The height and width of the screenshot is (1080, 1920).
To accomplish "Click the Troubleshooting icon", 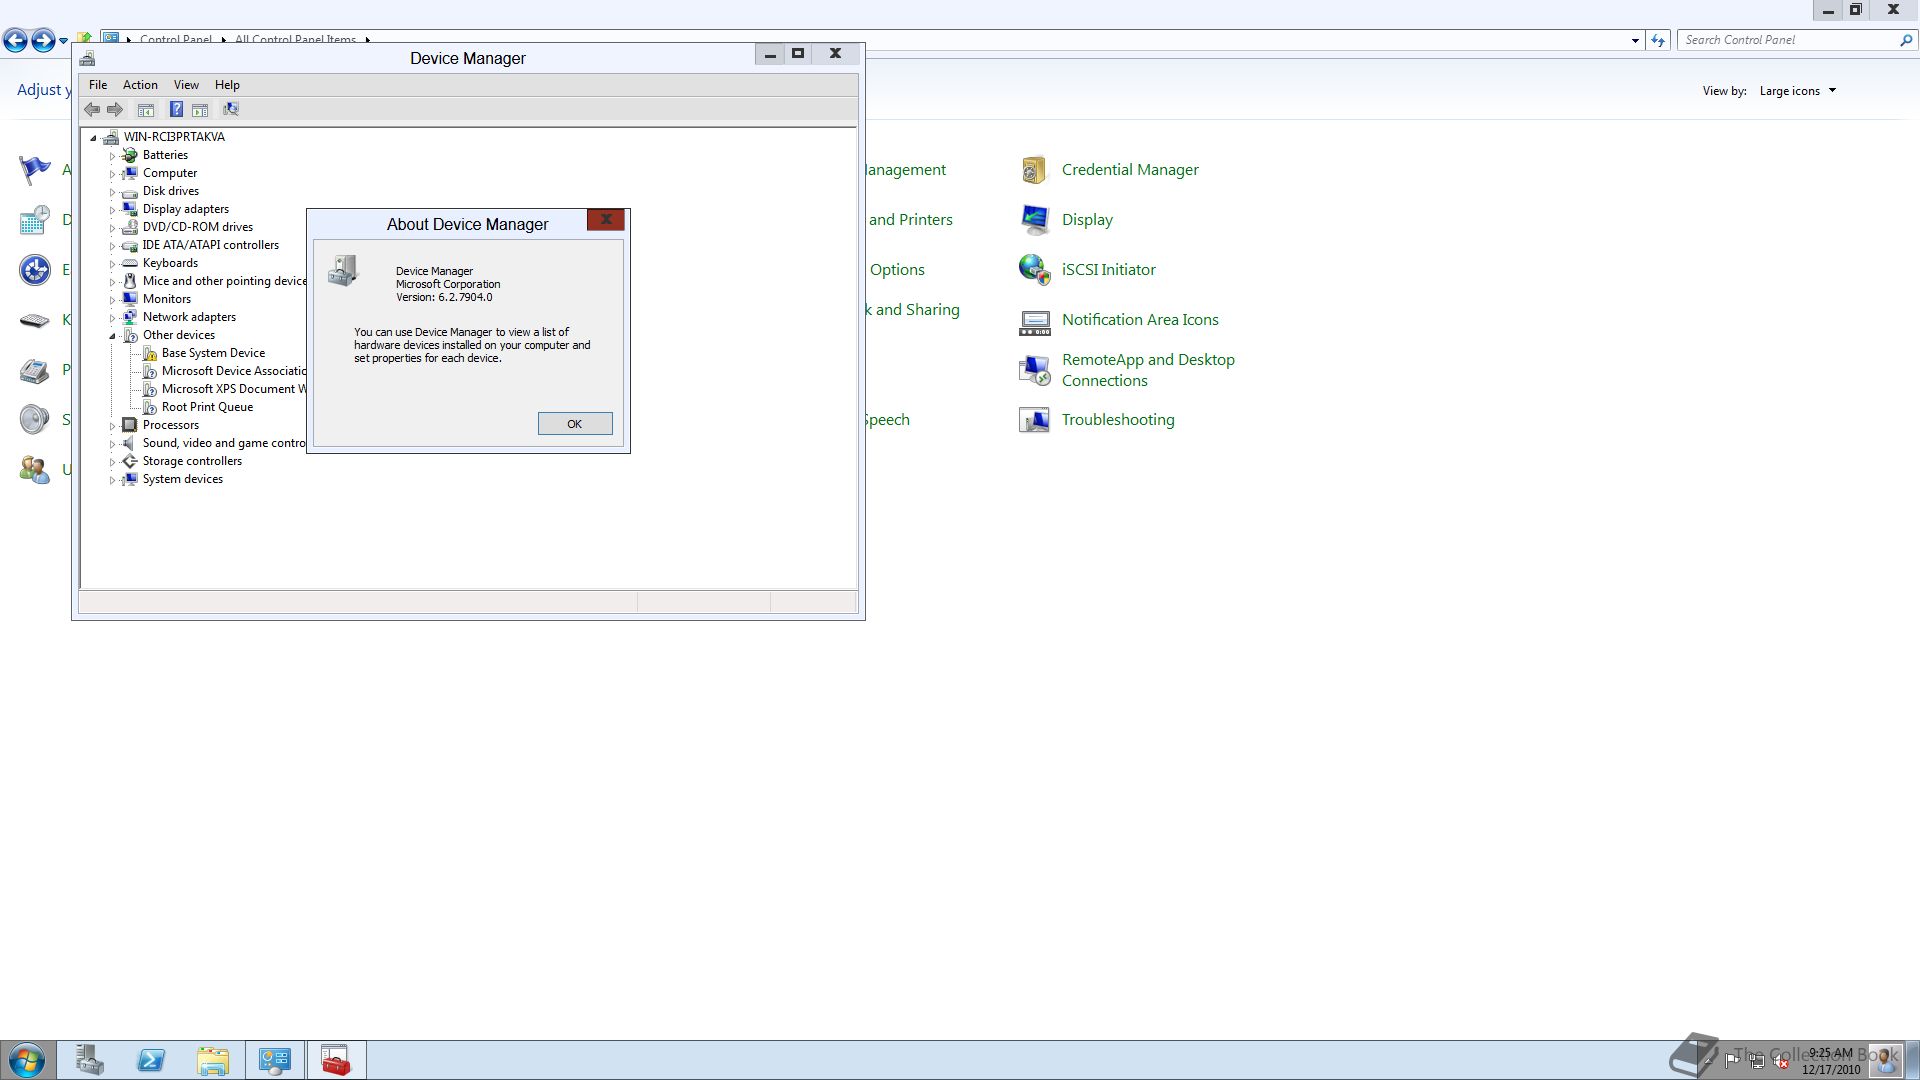I will pyautogui.click(x=1034, y=420).
